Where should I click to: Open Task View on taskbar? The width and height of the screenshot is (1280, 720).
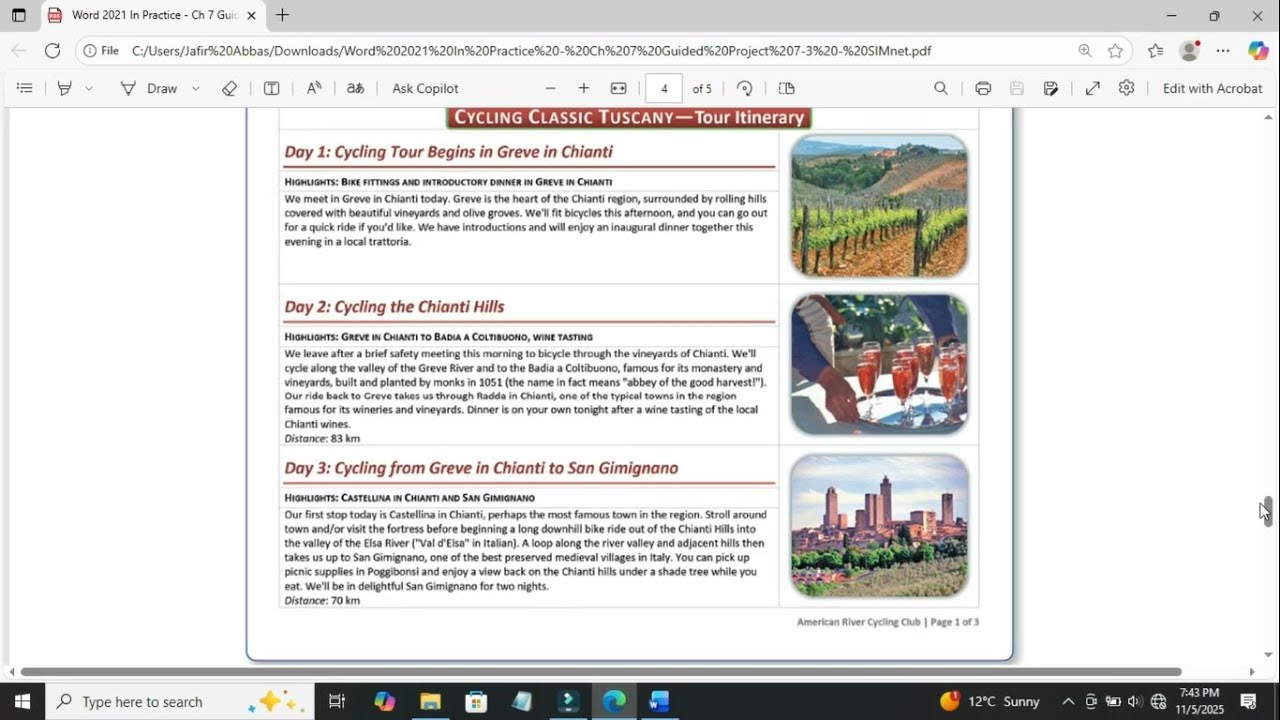[337, 701]
